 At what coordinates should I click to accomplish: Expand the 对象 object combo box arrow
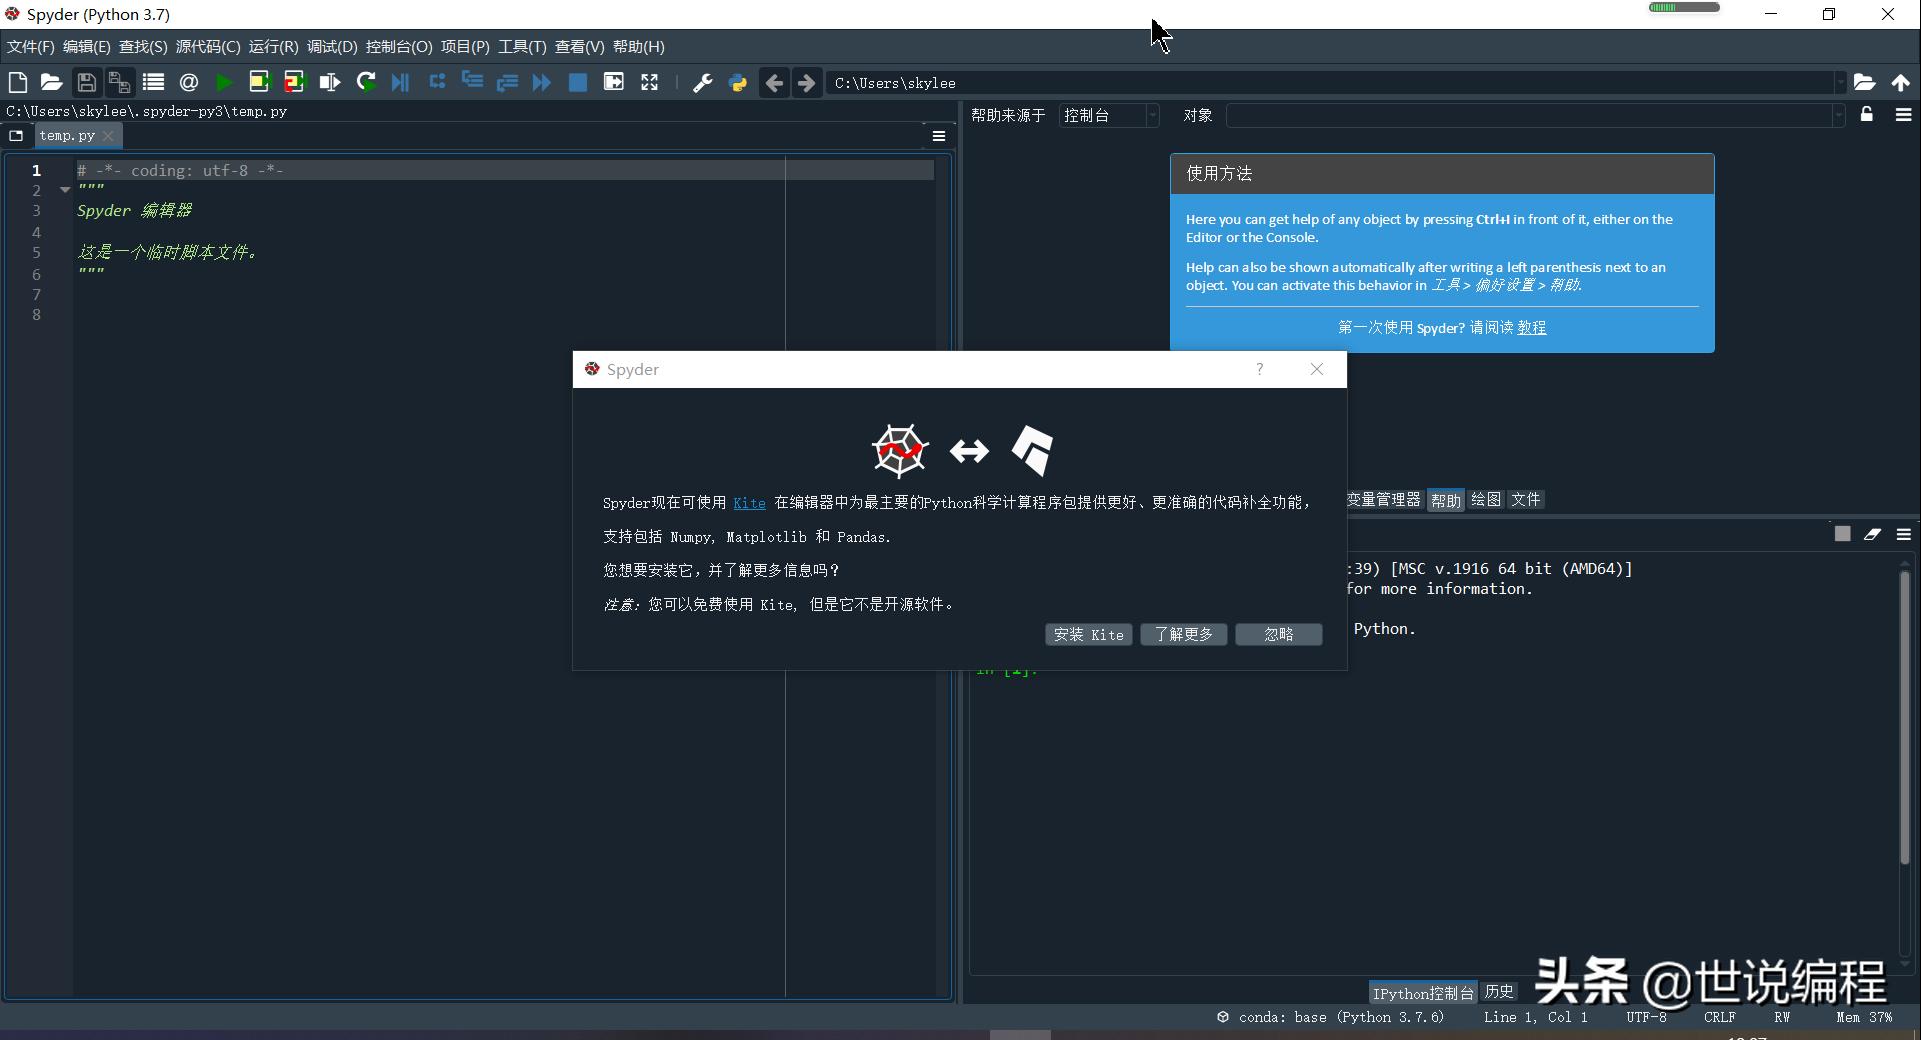(1838, 116)
